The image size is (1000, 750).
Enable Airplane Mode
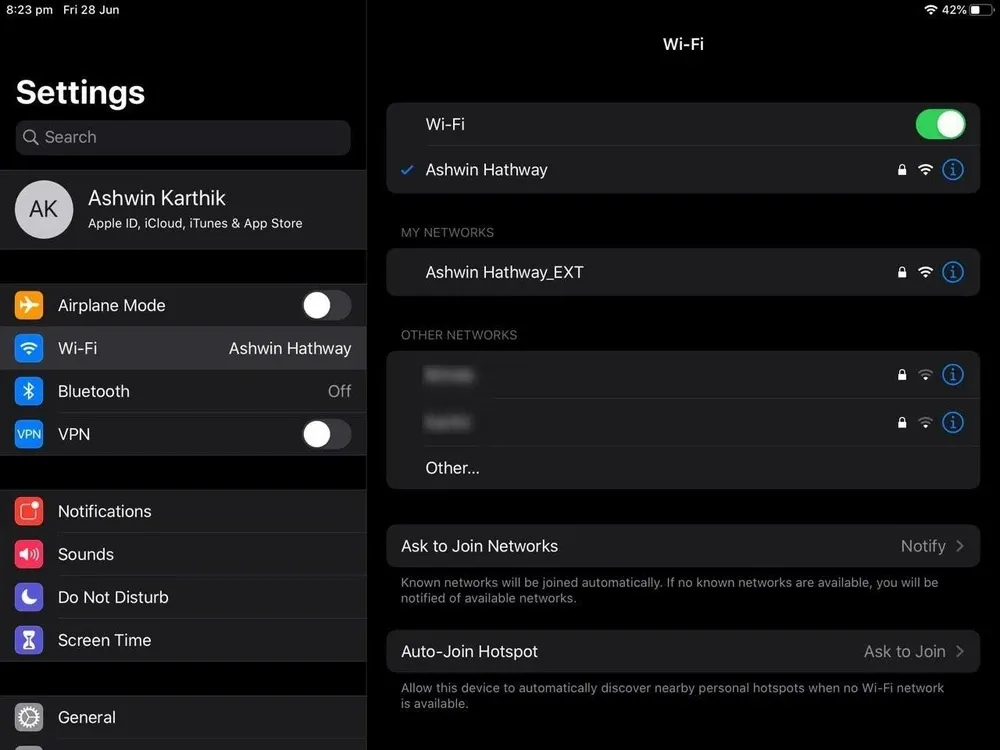[326, 305]
